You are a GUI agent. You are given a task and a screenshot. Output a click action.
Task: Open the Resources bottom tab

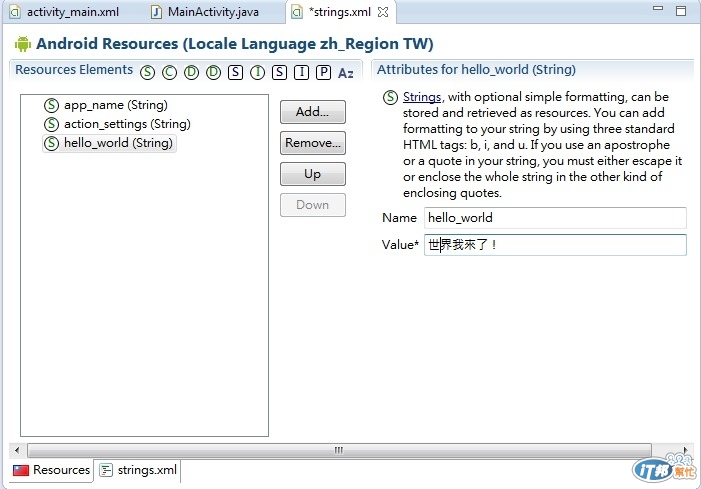tap(51, 470)
